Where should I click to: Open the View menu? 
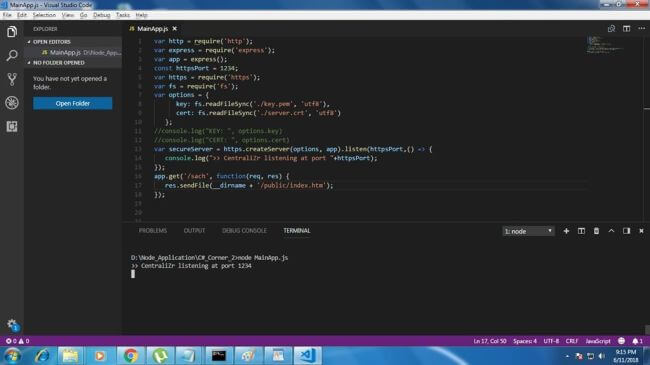click(x=68, y=15)
